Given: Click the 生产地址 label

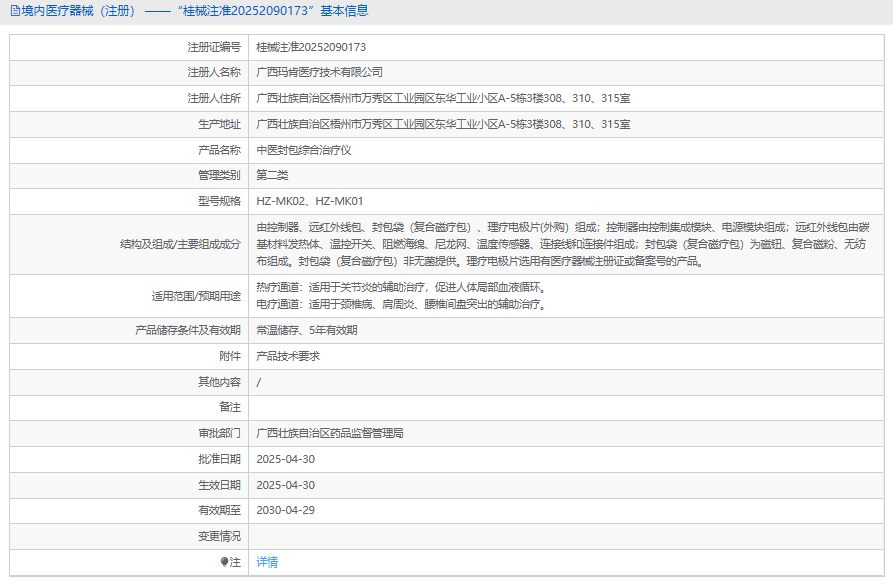Looking at the screenshot, I should [x=219, y=124].
